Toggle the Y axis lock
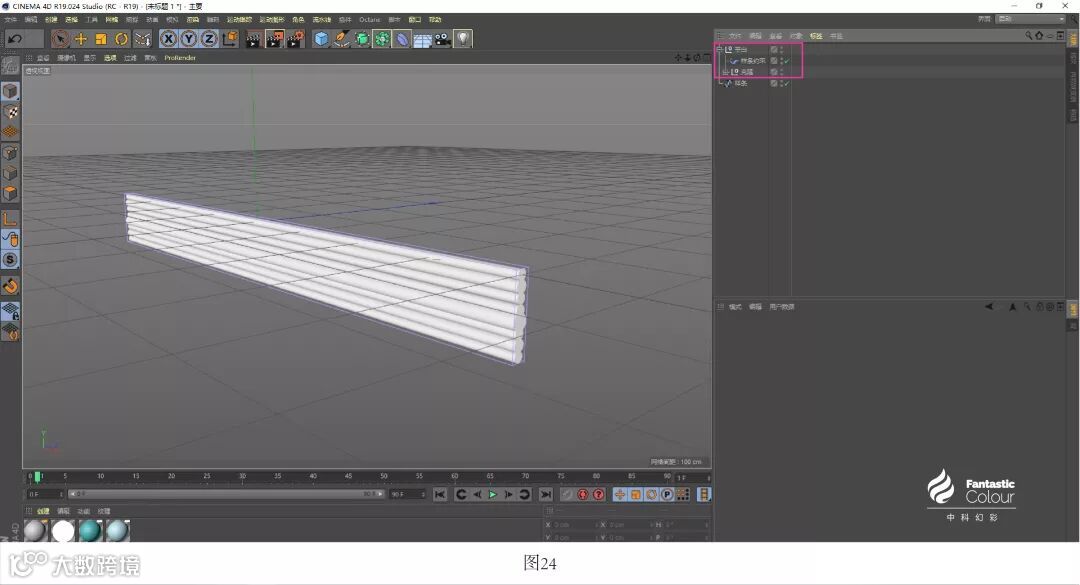This screenshot has height=585, width=1080. coord(189,39)
